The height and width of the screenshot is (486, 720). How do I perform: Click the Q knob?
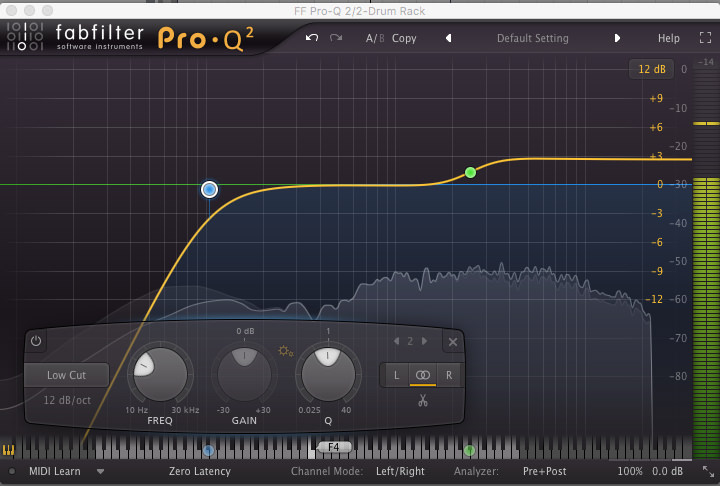coord(328,374)
